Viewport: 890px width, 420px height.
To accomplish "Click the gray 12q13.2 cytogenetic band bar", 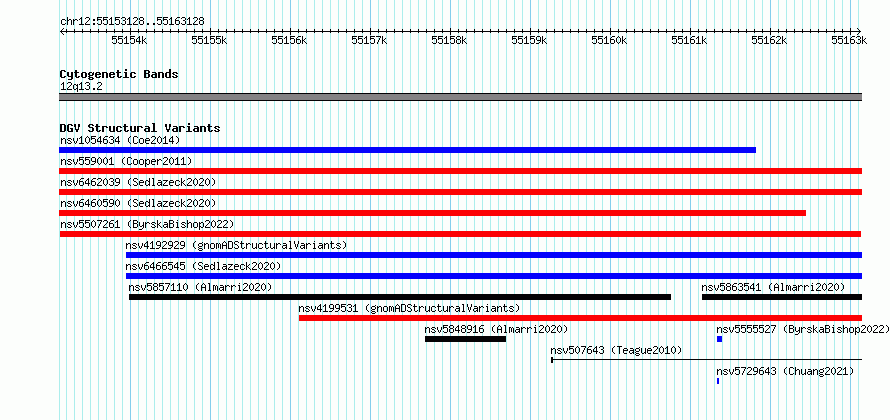I will (x=461, y=97).
